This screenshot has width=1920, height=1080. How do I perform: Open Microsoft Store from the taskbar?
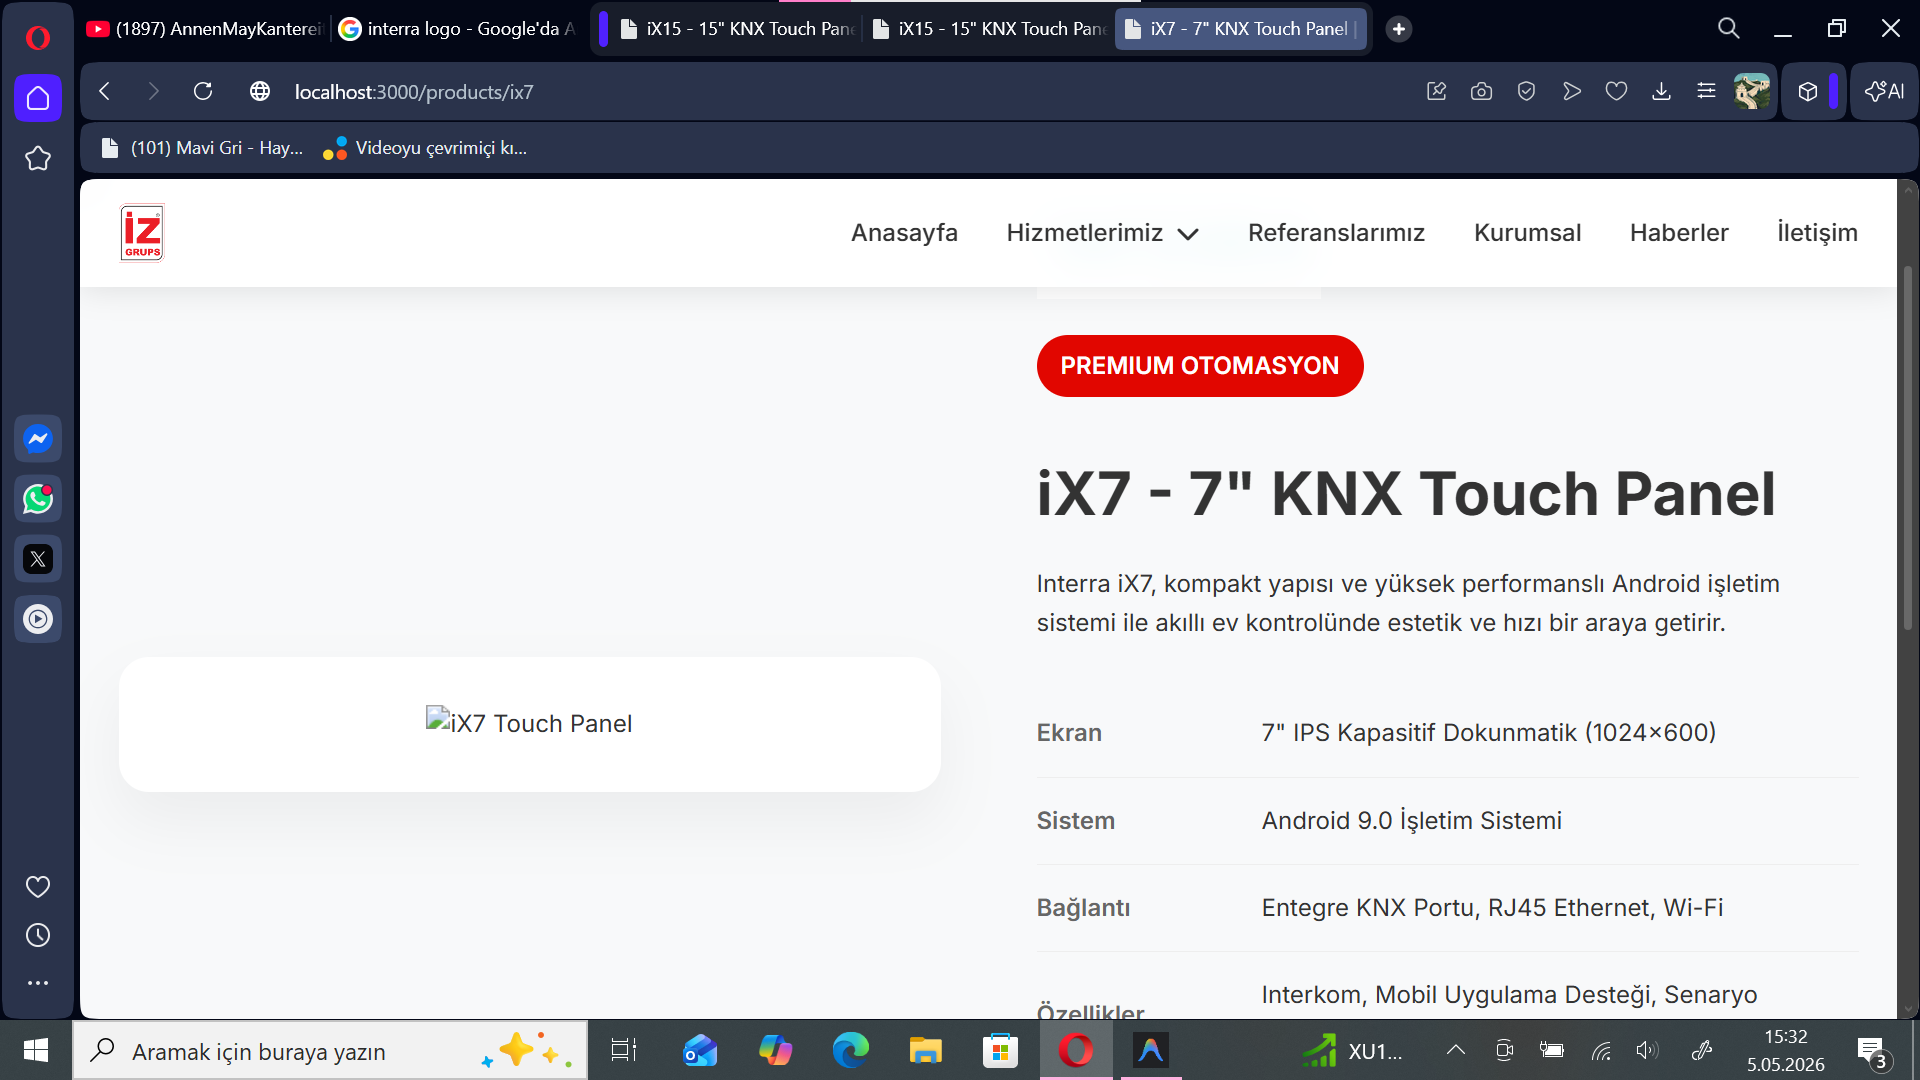pos(1000,1050)
